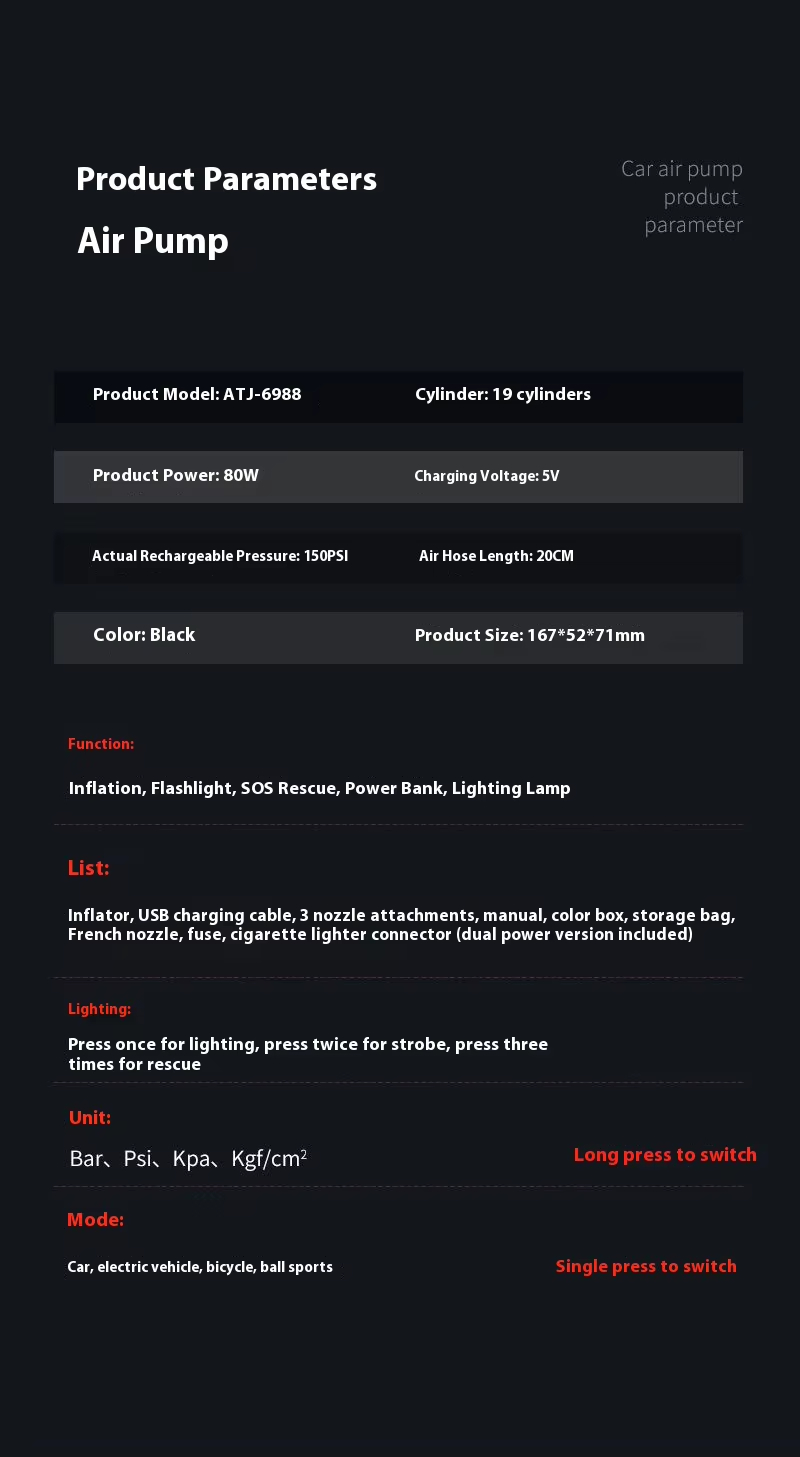Image resolution: width=800 pixels, height=1457 pixels.
Task: Click the red 'Long press to switch' text
Action: pos(665,1155)
